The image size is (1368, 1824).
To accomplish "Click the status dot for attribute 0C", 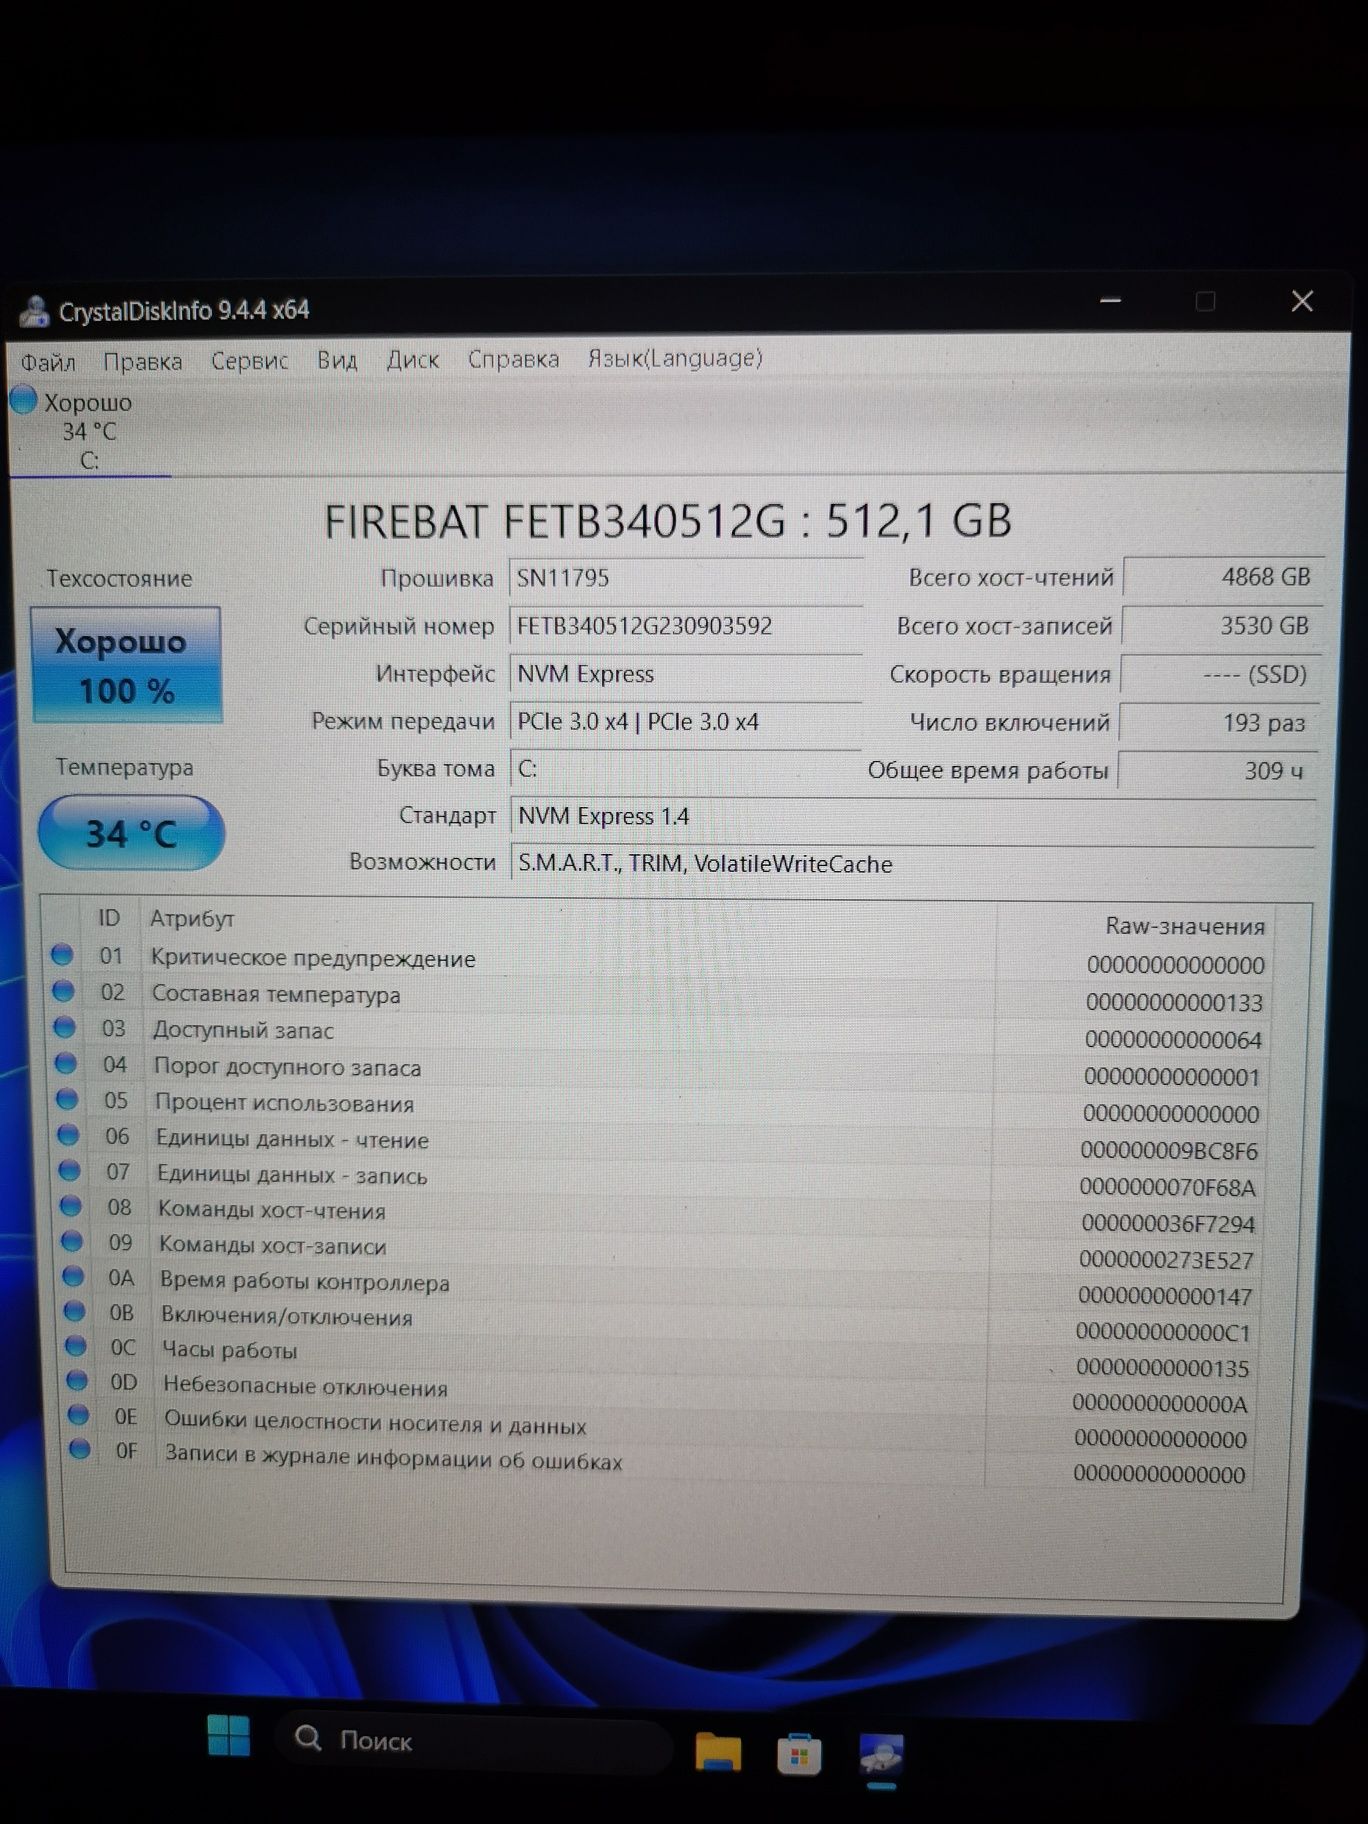I will [x=76, y=1346].
